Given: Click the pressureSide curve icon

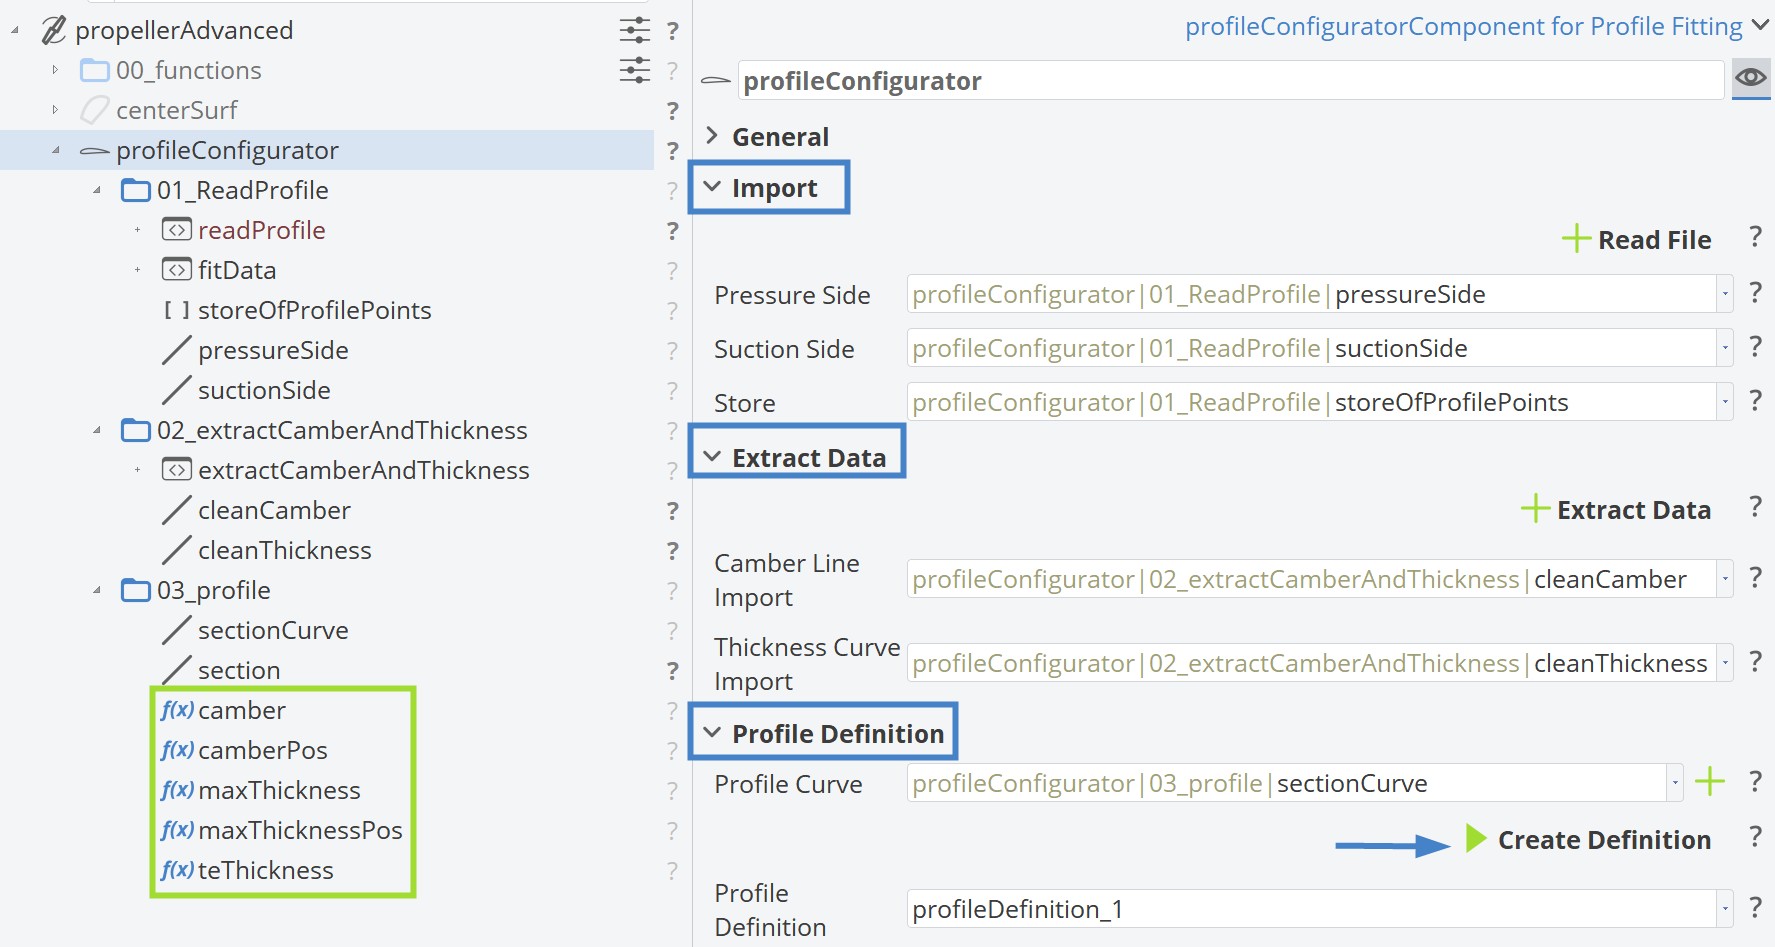Looking at the screenshot, I should tap(177, 350).
